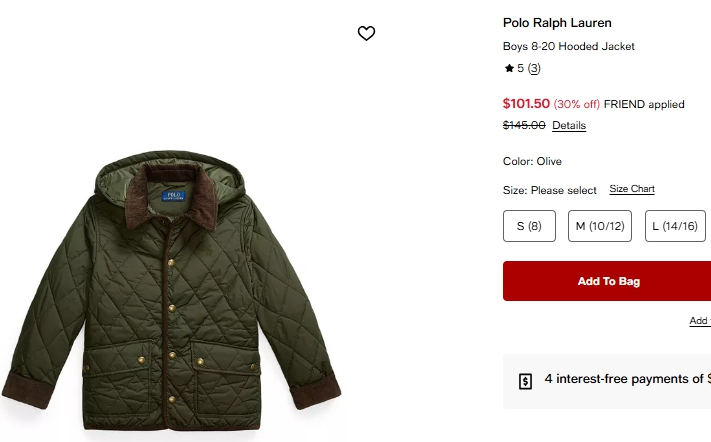Click the Boys 8-20 Hooded Jacket title
This screenshot has width=711, height=442.
tap(568, 46)
